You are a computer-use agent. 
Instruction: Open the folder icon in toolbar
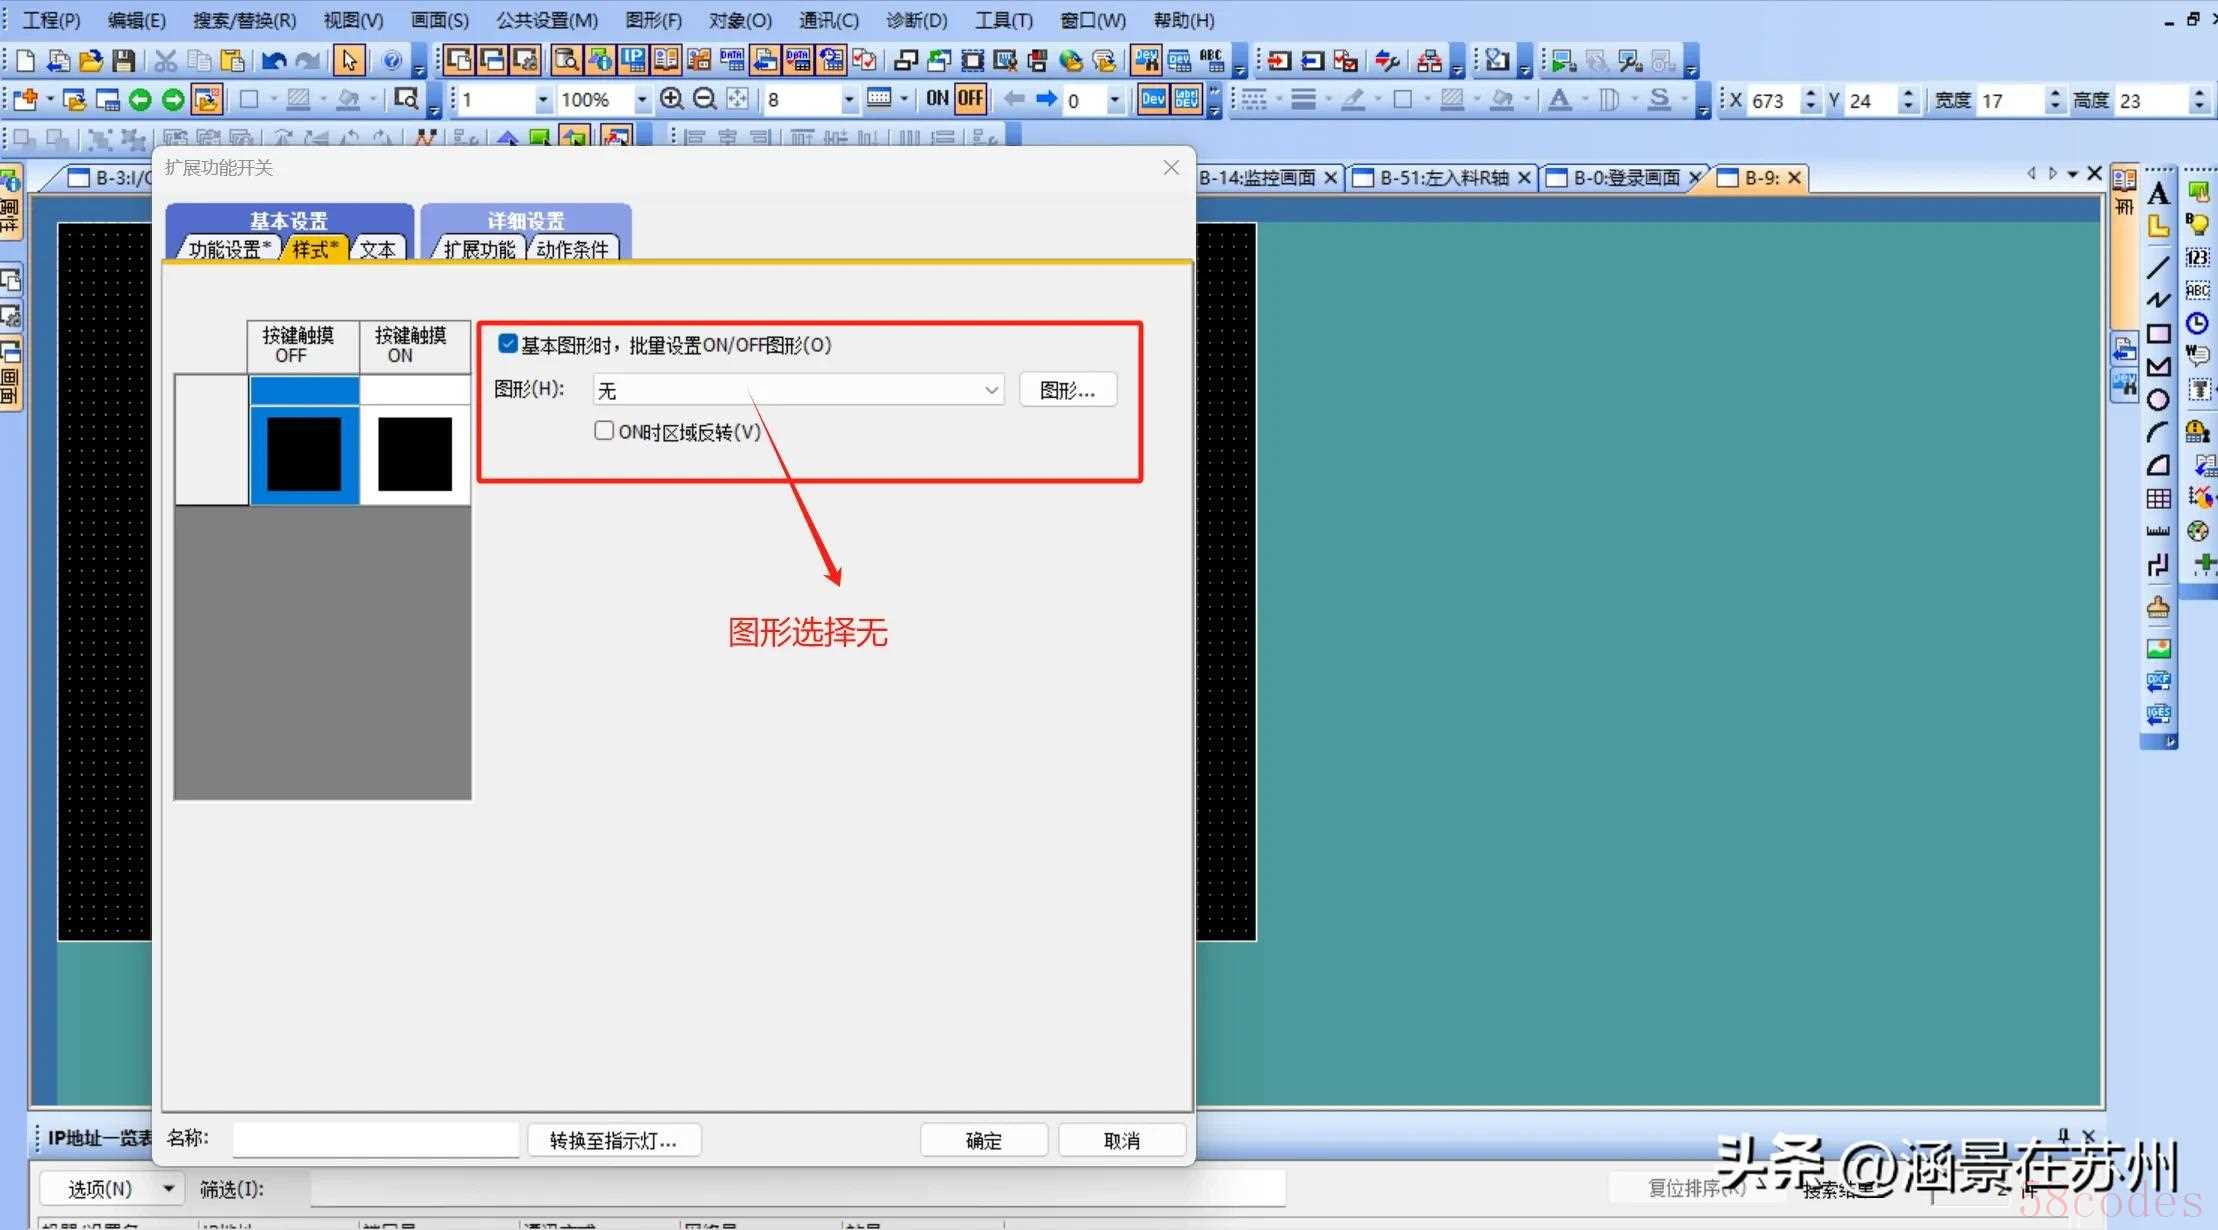coord(90,62)
